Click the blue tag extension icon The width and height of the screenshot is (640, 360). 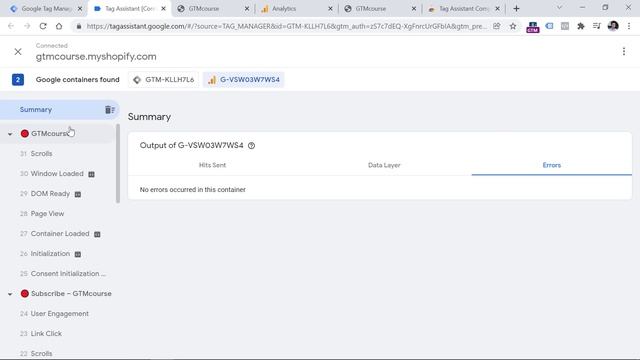click(549, 26)
